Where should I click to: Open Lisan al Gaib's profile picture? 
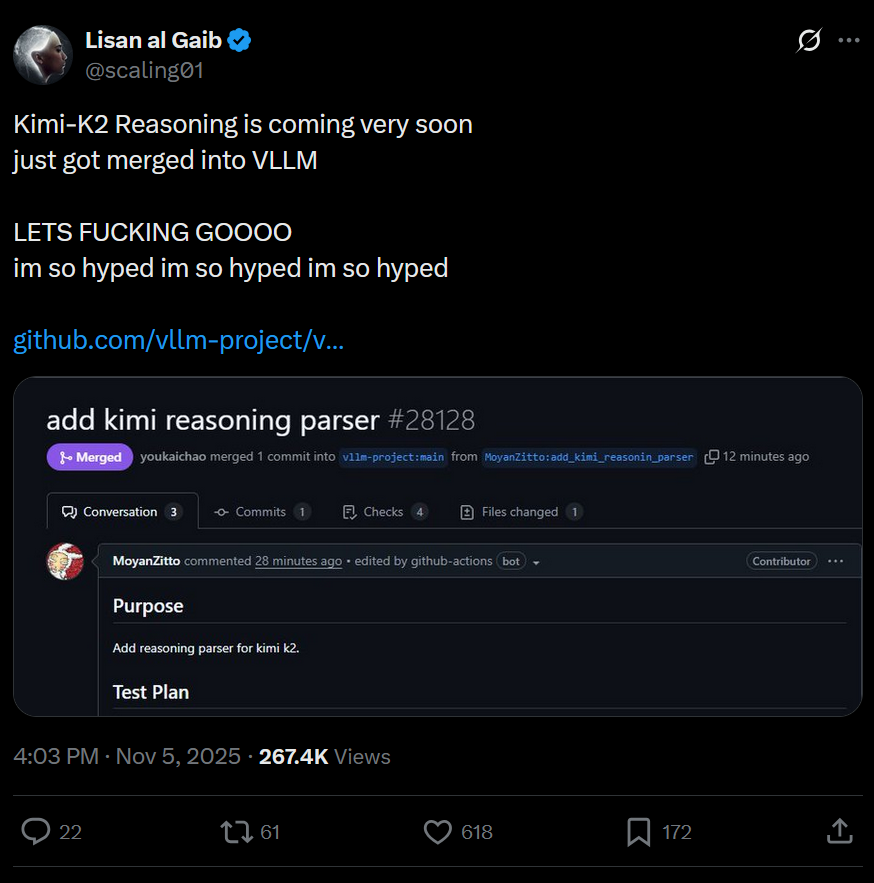click(x=43, y=54)
